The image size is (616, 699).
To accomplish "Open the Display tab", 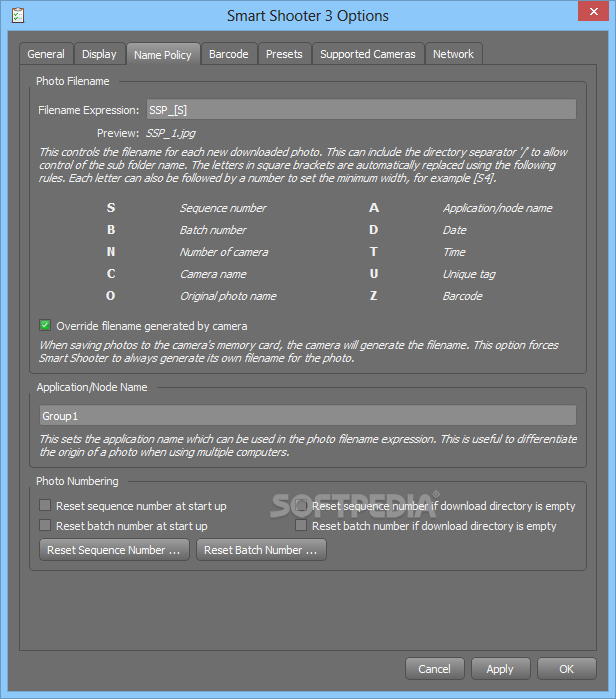I will [x=99, y=54].
